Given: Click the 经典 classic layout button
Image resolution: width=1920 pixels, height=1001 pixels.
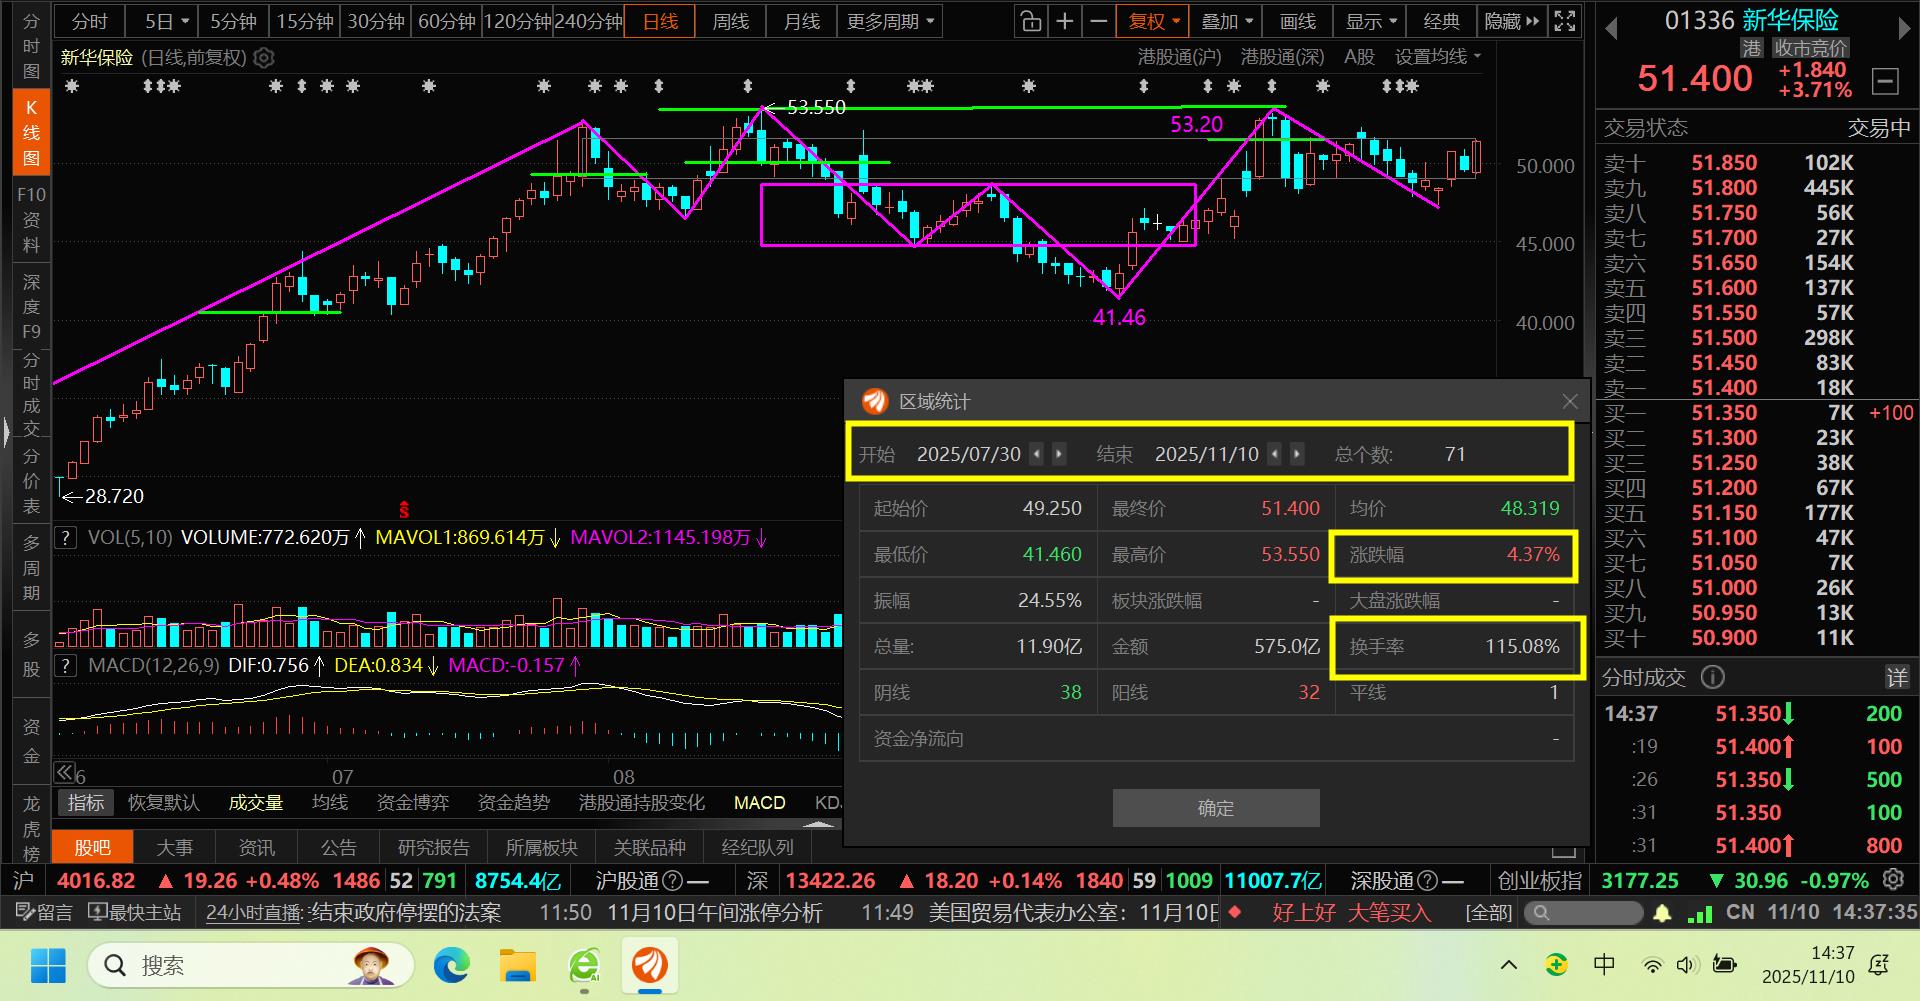Looking at the screenshot, I should point(1441,21).
